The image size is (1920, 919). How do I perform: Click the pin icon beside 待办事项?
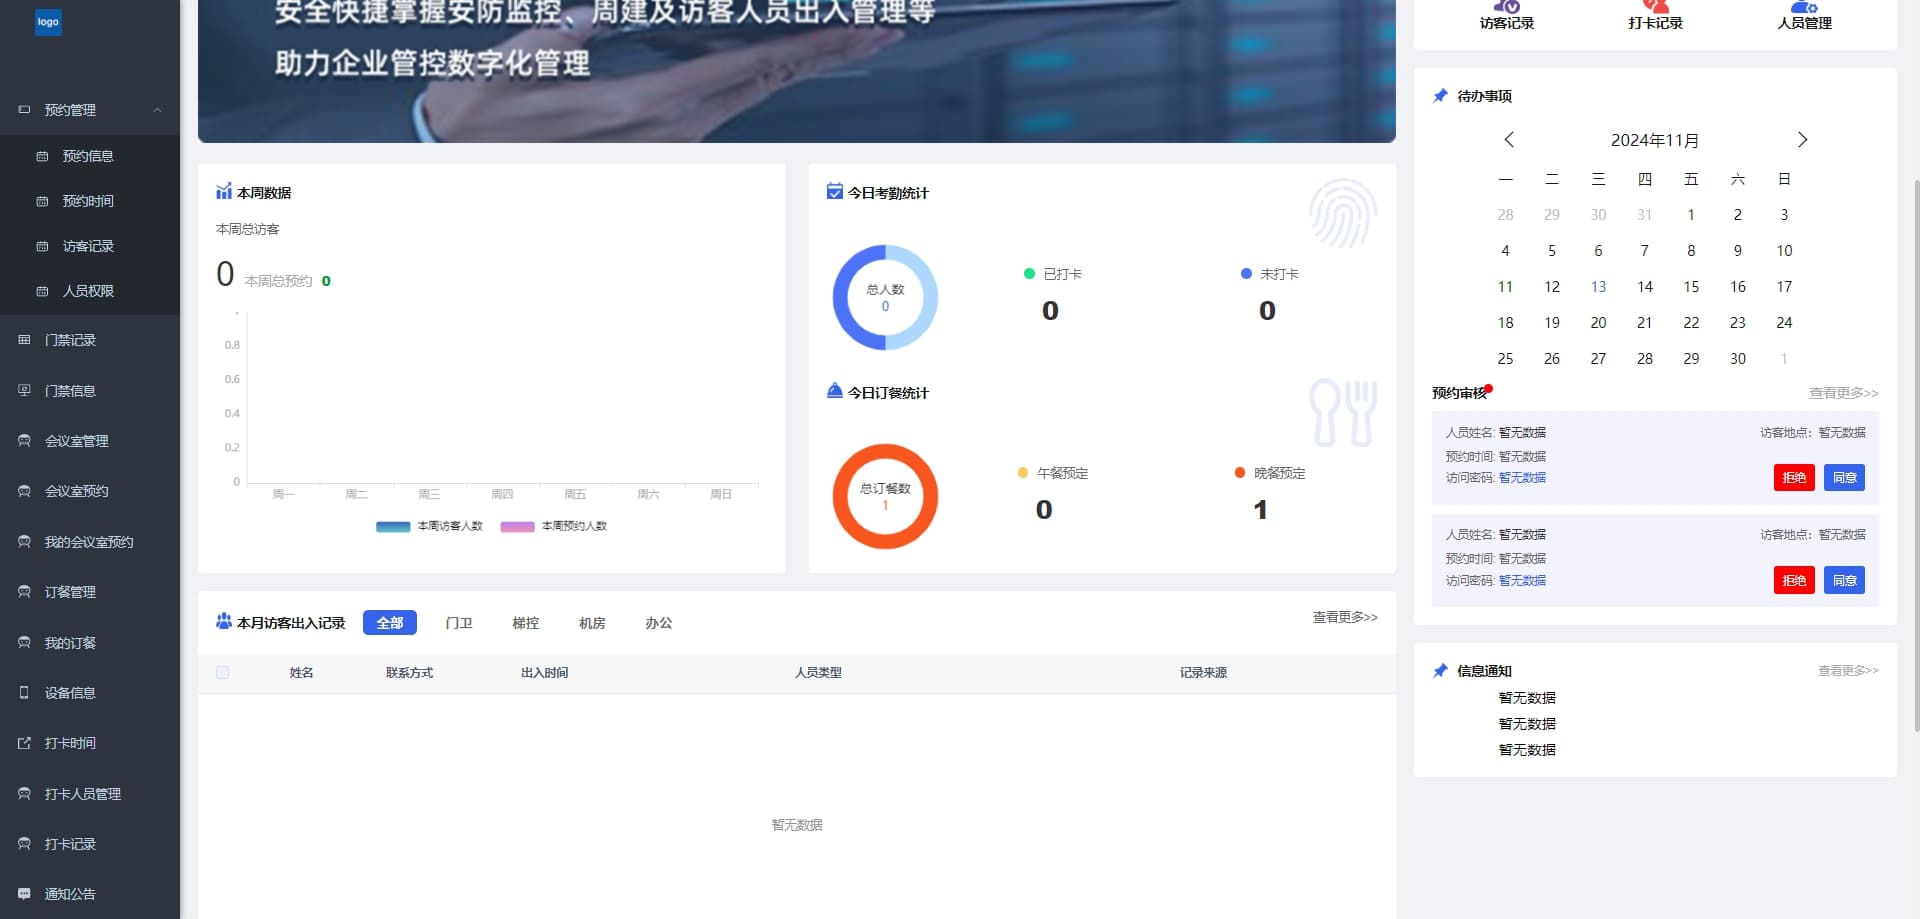(1440, 96)
